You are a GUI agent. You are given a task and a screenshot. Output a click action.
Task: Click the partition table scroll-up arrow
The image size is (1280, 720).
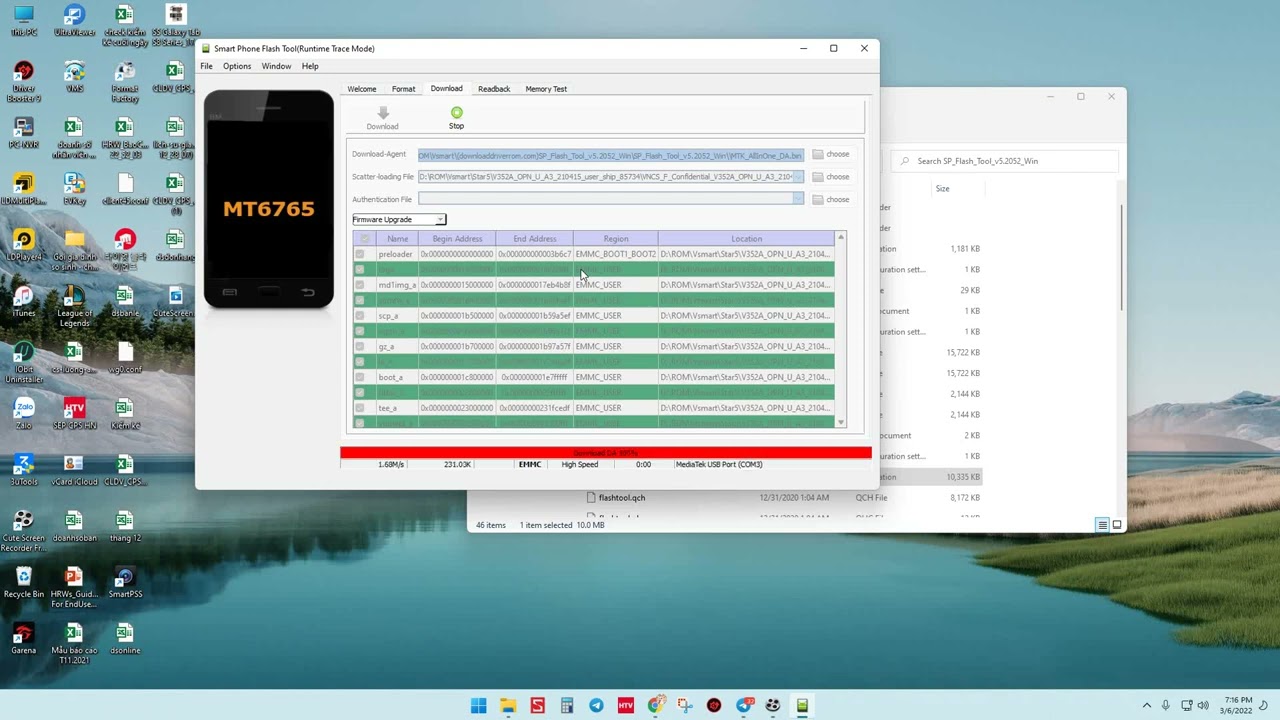[841, 238]
